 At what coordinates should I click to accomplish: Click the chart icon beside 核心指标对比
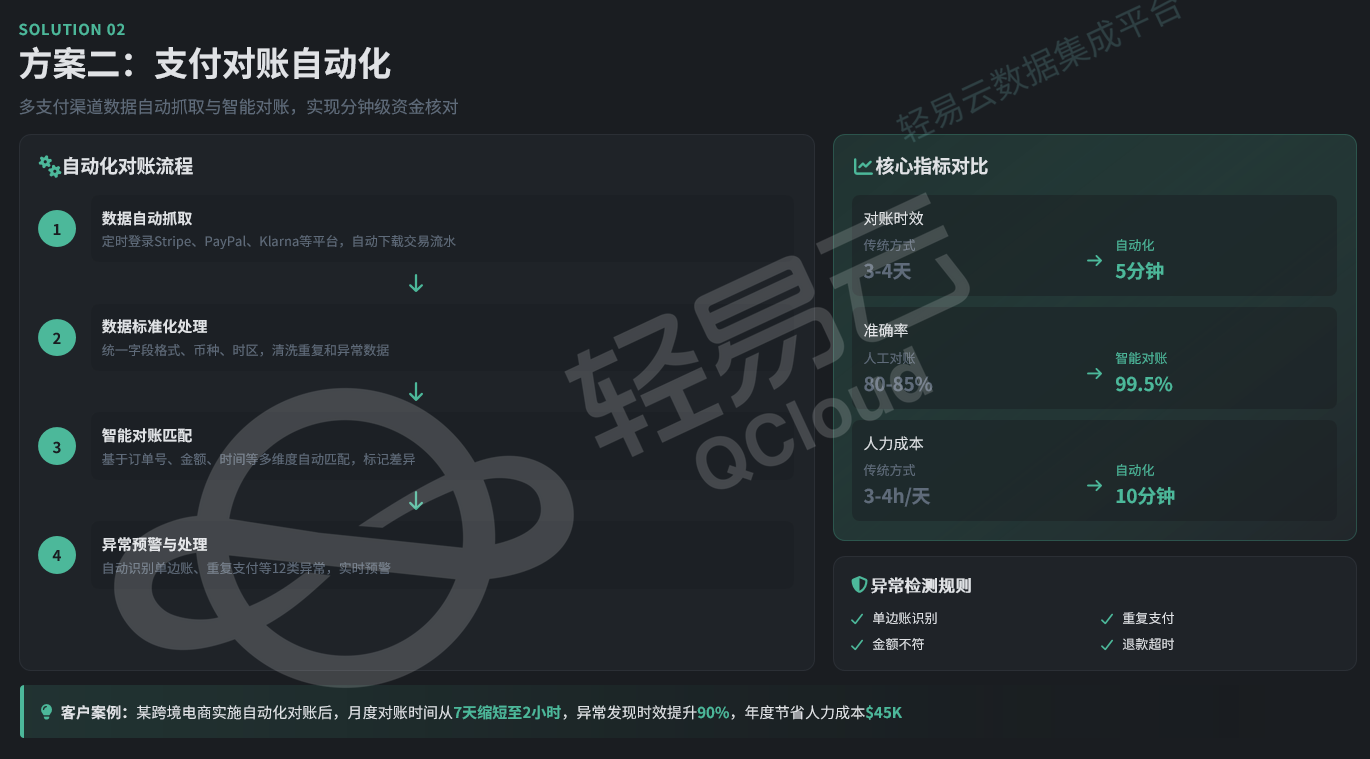[x=862, y=166]
